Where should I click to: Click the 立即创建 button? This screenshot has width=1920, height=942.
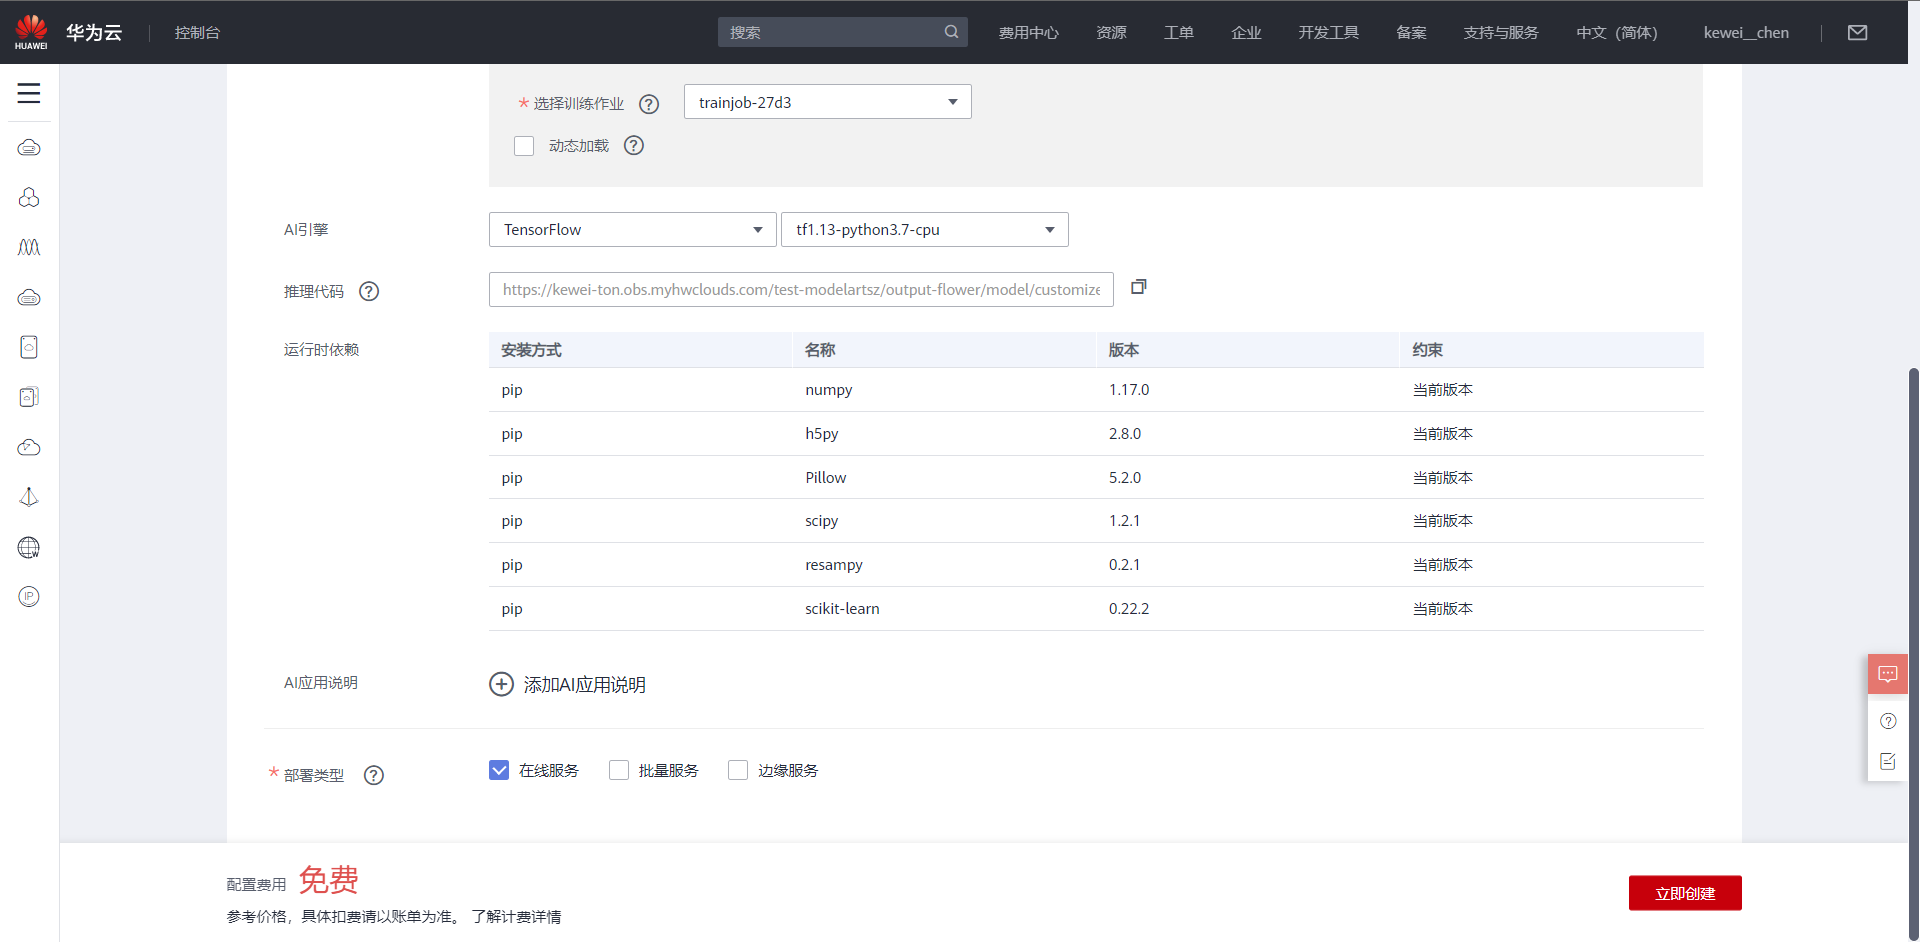pos(1685,893)
